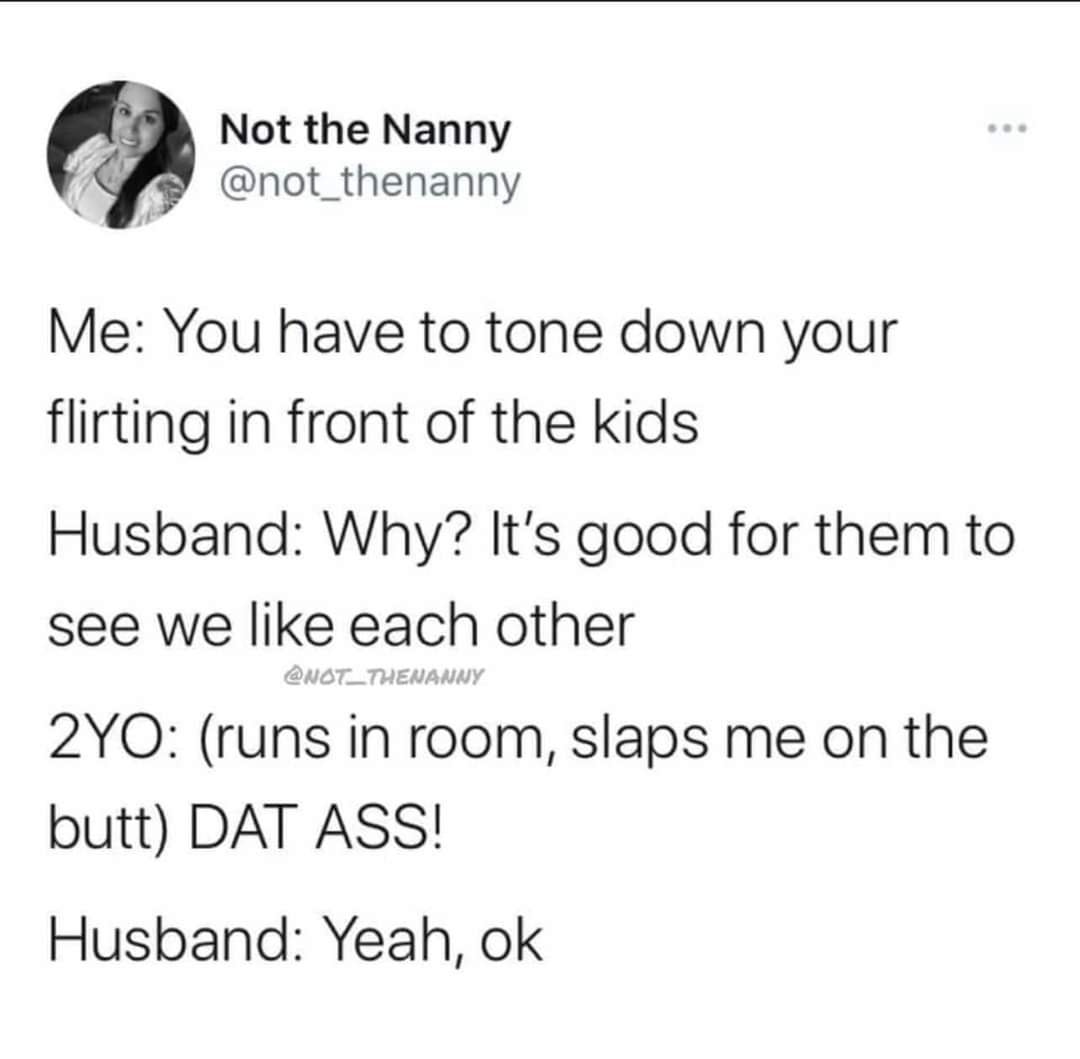Screen dimensions: 1080x1059
Task: Click the small @NOT_THENANNY watermark text
Action: (384, 676)
